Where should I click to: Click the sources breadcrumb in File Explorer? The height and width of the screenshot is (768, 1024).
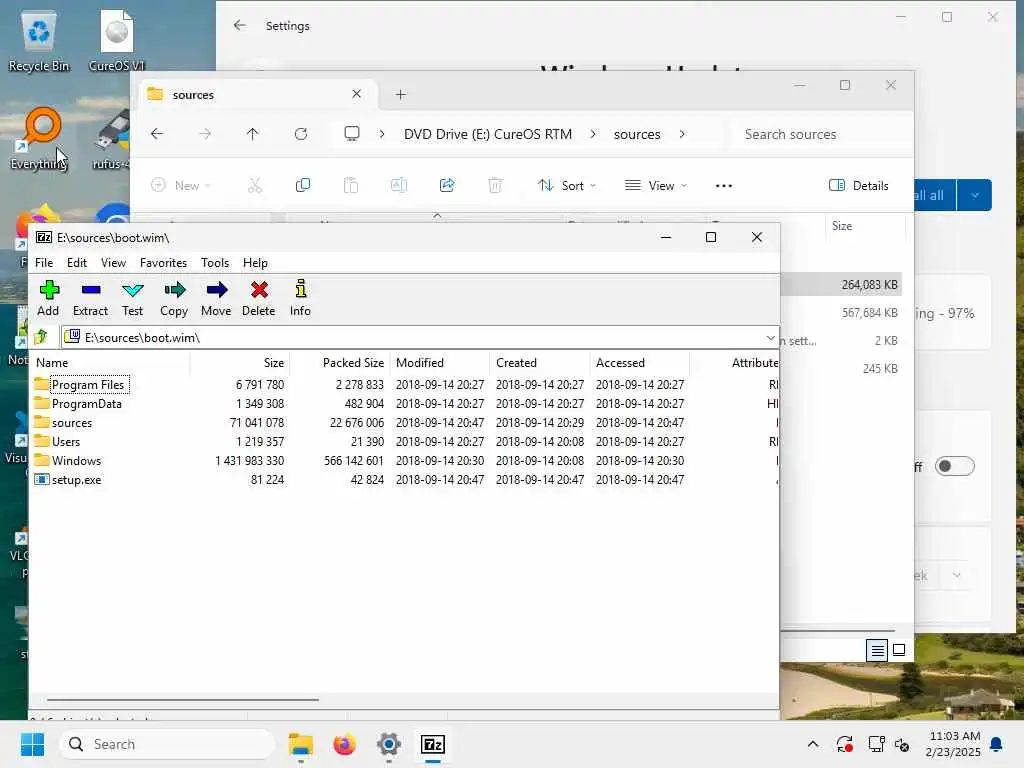point(637,134)
